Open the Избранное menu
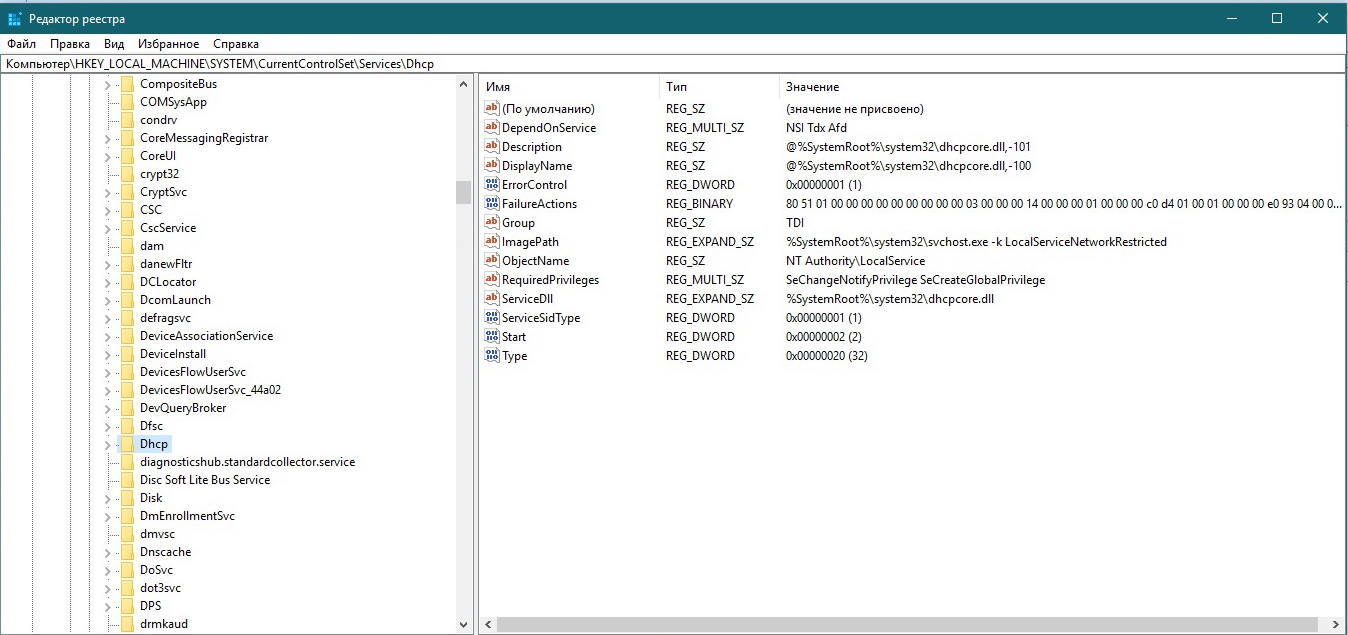1348x635 pixels. [x=169, y=44]
